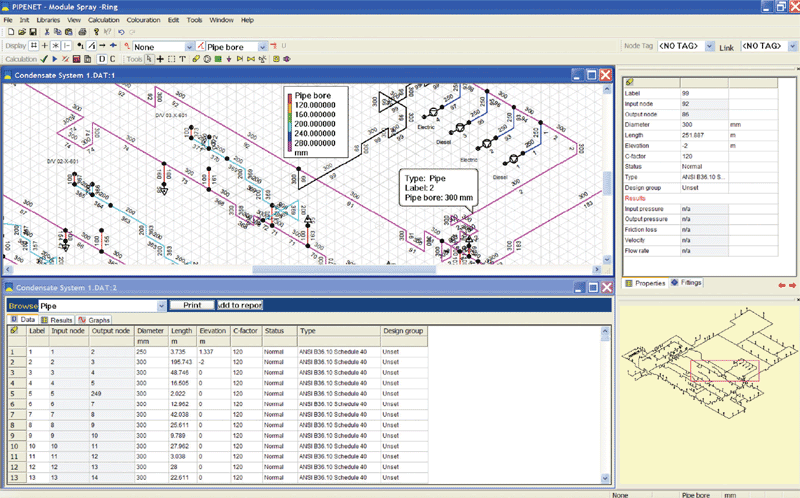
Task: Toggle the flow direction arrow display button
Action: [x=102, y=46]
